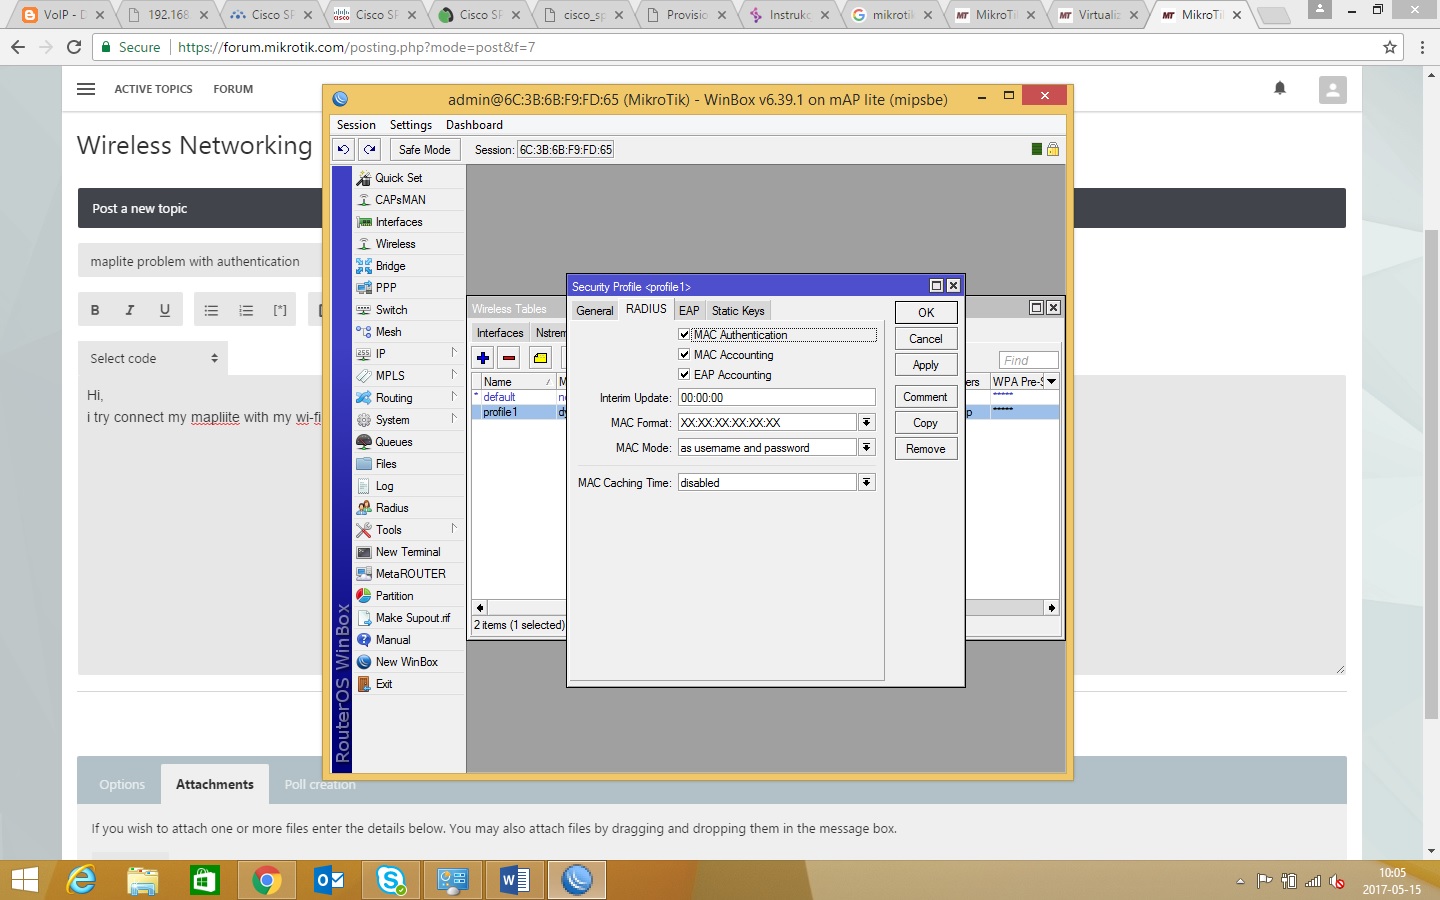Open Radius in the WinBox sidebar

click(x=391, y=508)
